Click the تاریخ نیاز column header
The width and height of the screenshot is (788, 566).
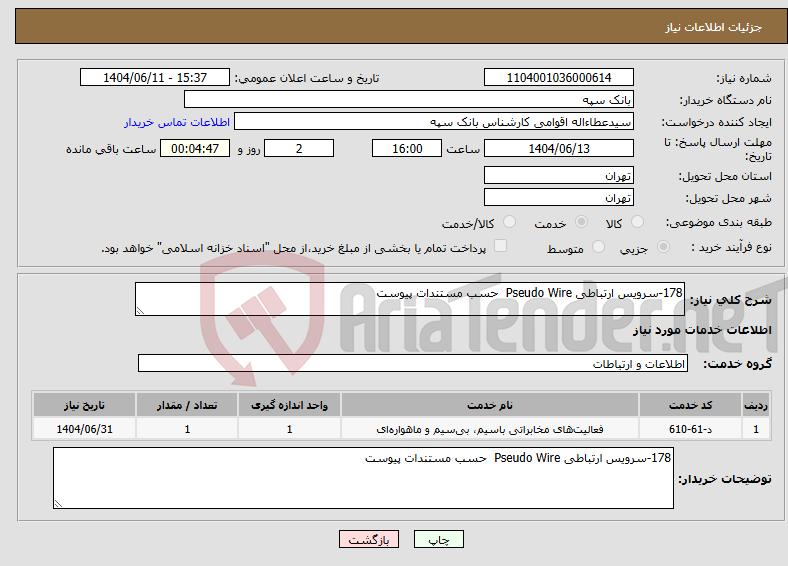(x=84, y=405)
